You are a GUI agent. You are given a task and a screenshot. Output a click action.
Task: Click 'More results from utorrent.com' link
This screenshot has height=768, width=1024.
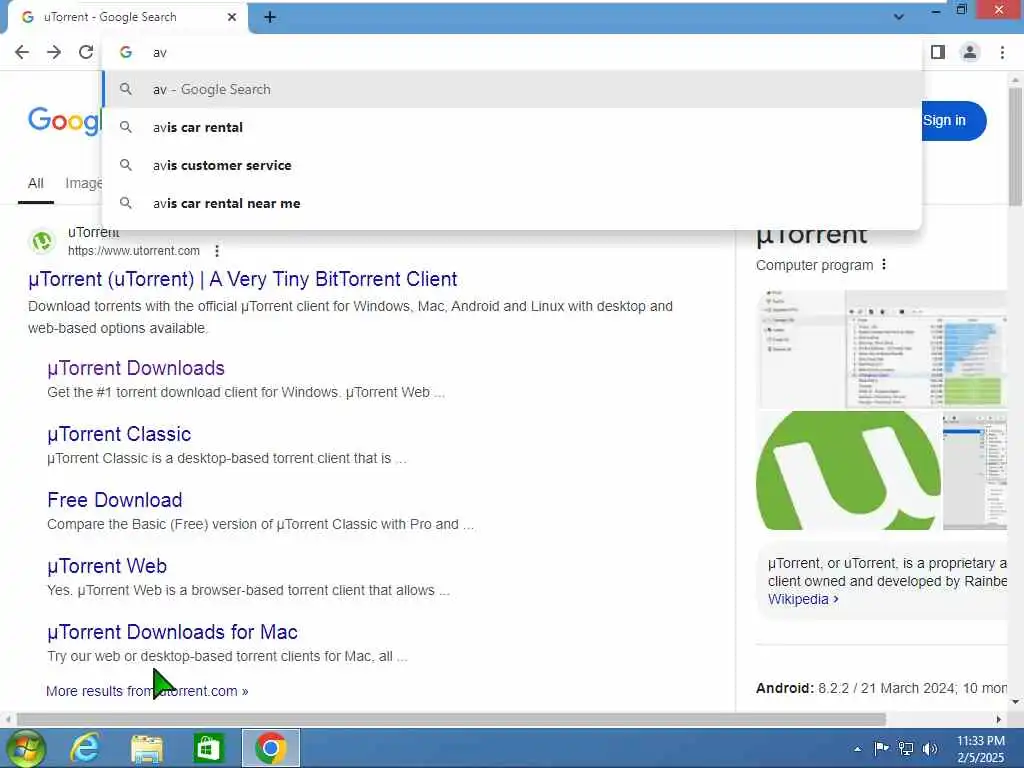[147, 691]
